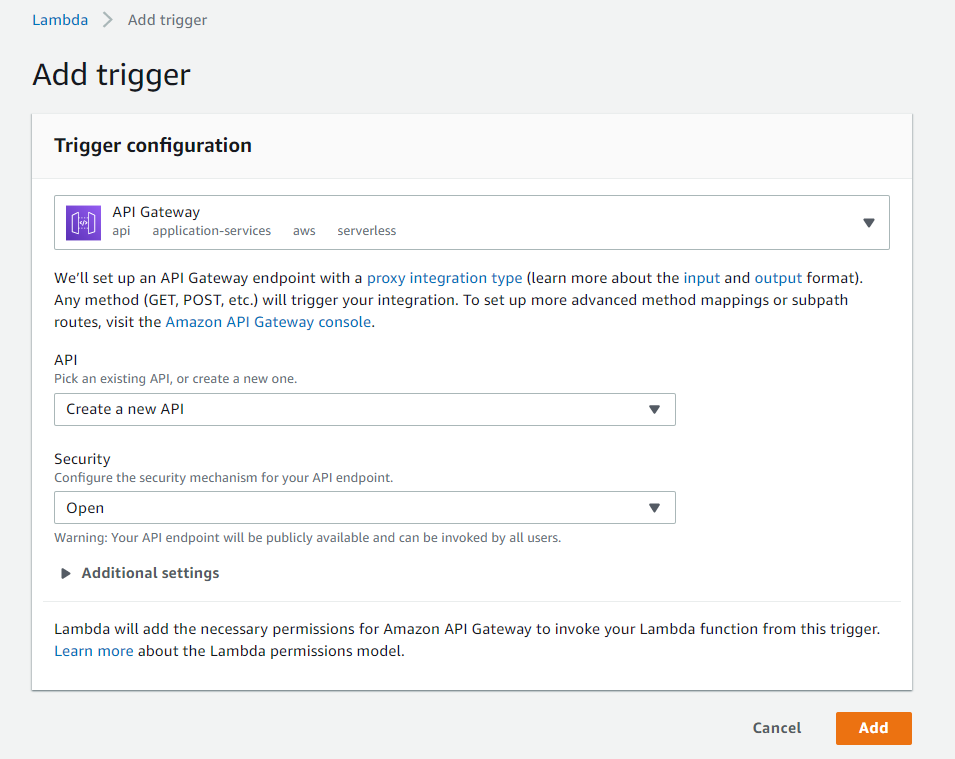Visit the Amazon API Gateway console link
955x759 pixels.
click(x=268, y=322)
